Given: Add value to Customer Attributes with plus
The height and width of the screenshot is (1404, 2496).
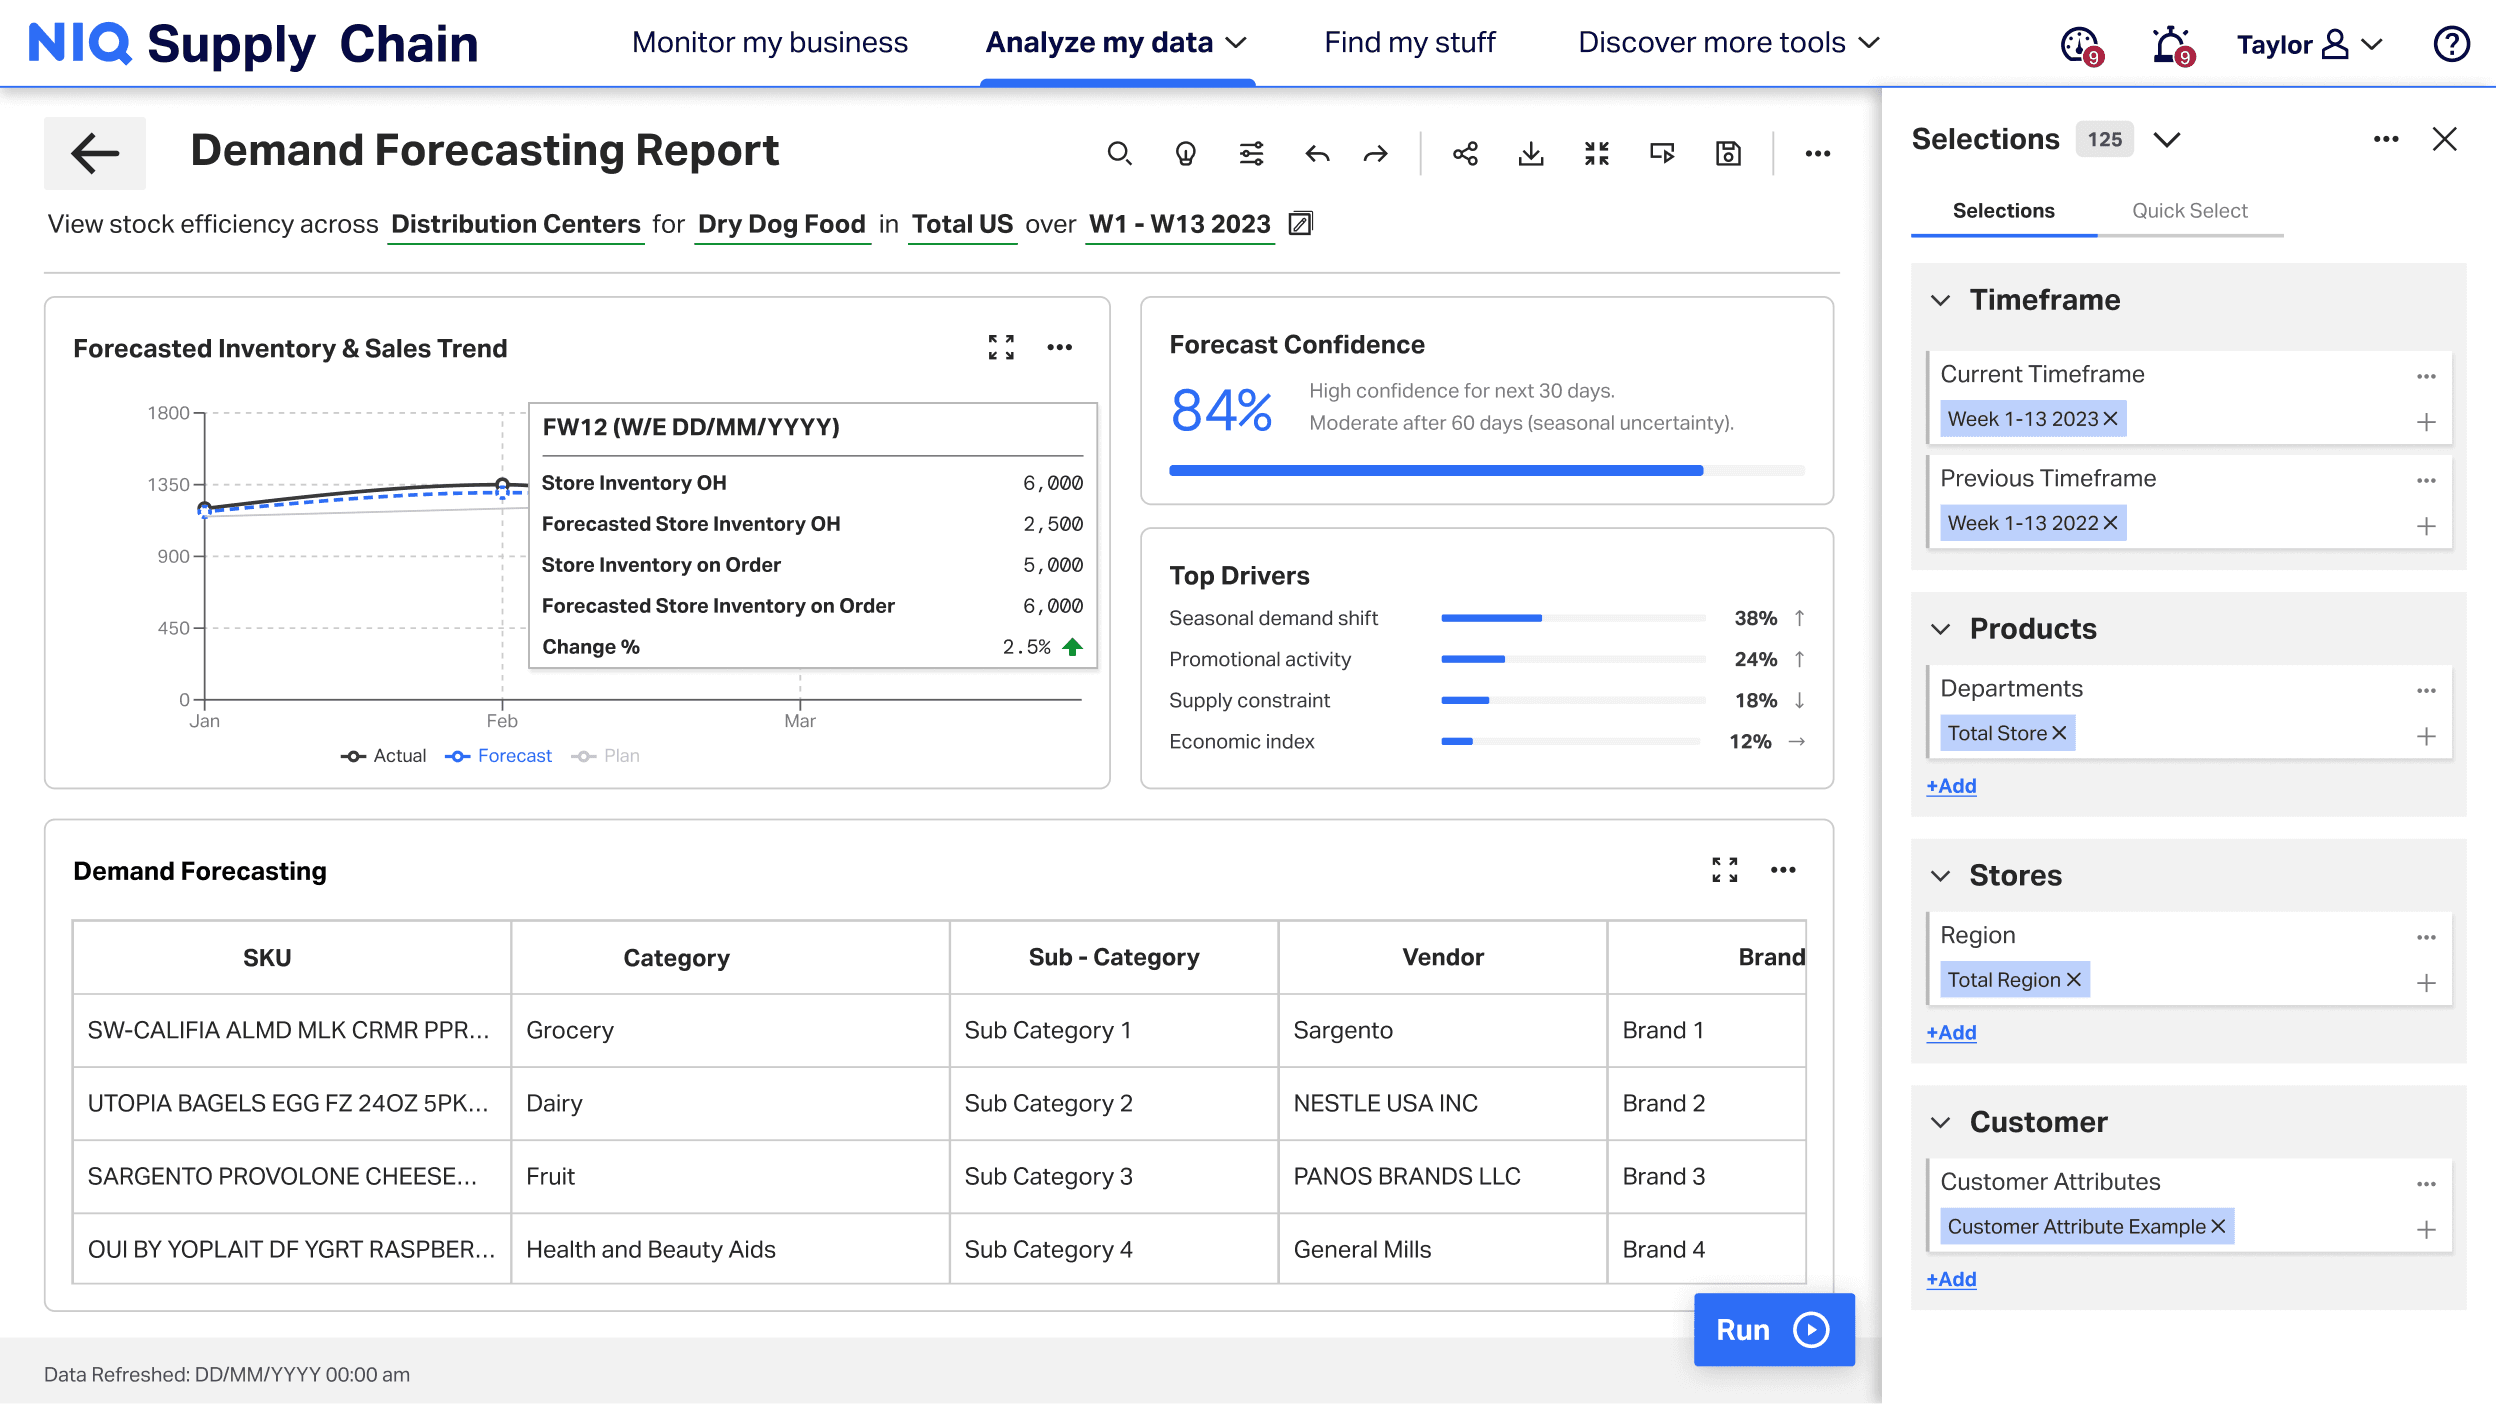Looking at the screenshot, I should pos(2426,1230).
